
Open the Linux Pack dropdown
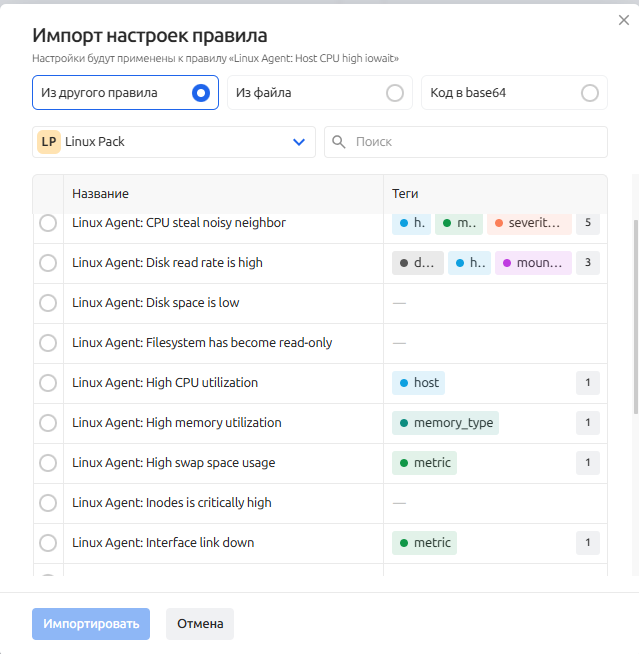(x=174, y=142)
